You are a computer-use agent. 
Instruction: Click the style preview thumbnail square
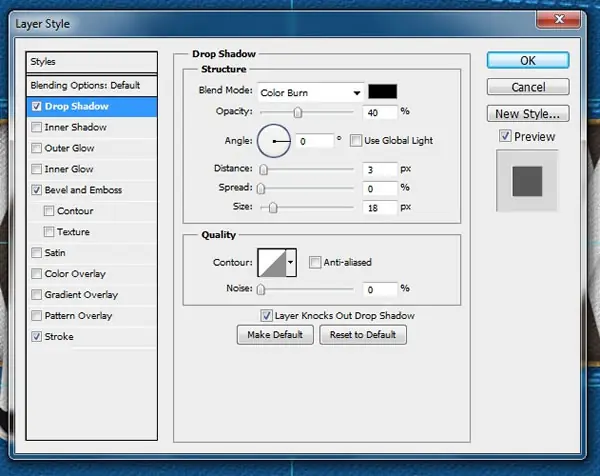pyautogui.click(x=527, y=181)
